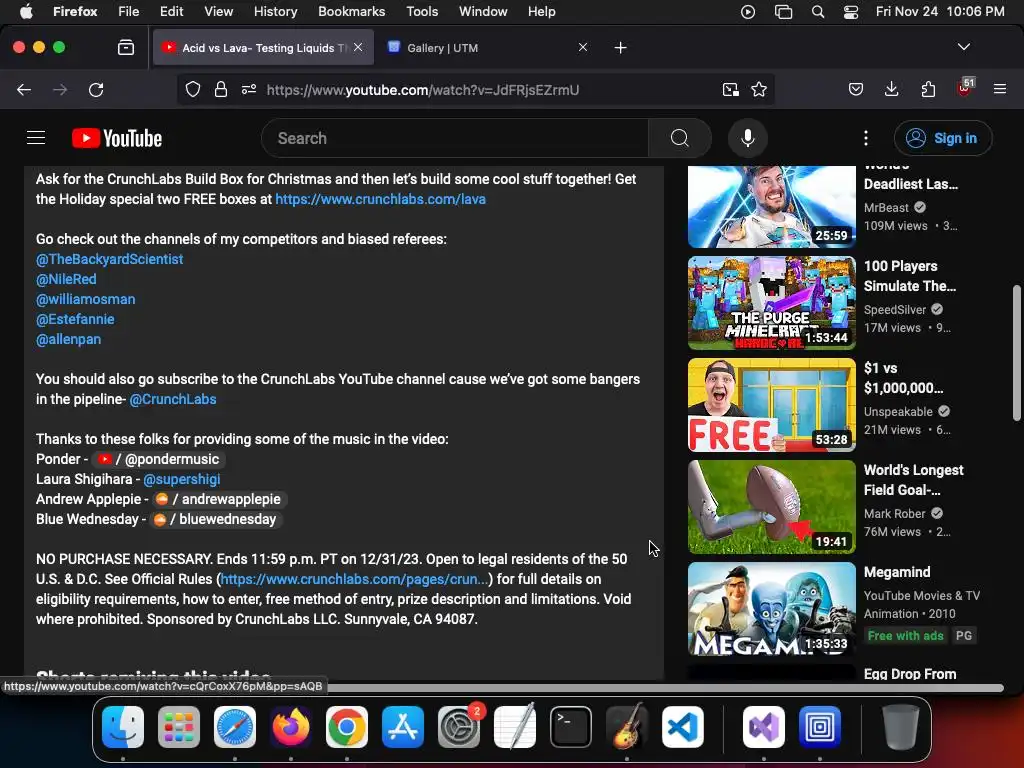Image resolution: width=1024 pixels, height=768 pixels.
Task: Open UTM app from the Dock
Action: pyautogui.click(x=820, y=727)
